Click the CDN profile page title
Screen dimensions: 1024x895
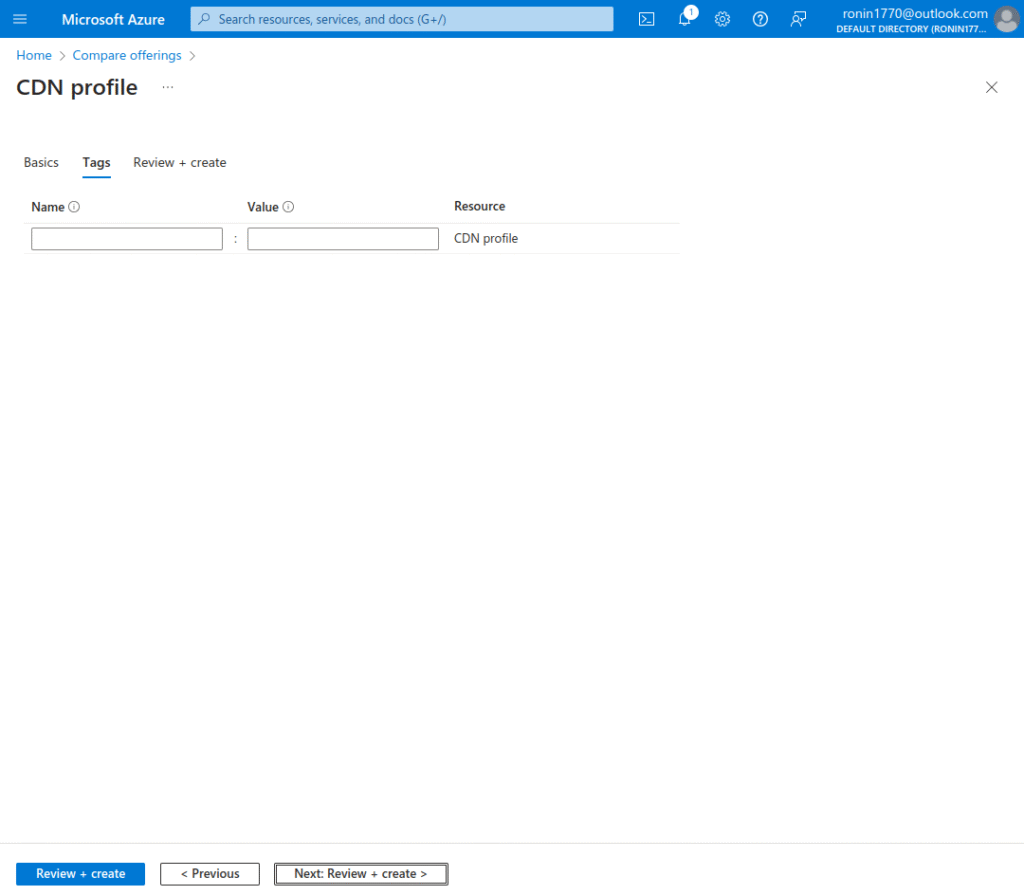point(77,87)
